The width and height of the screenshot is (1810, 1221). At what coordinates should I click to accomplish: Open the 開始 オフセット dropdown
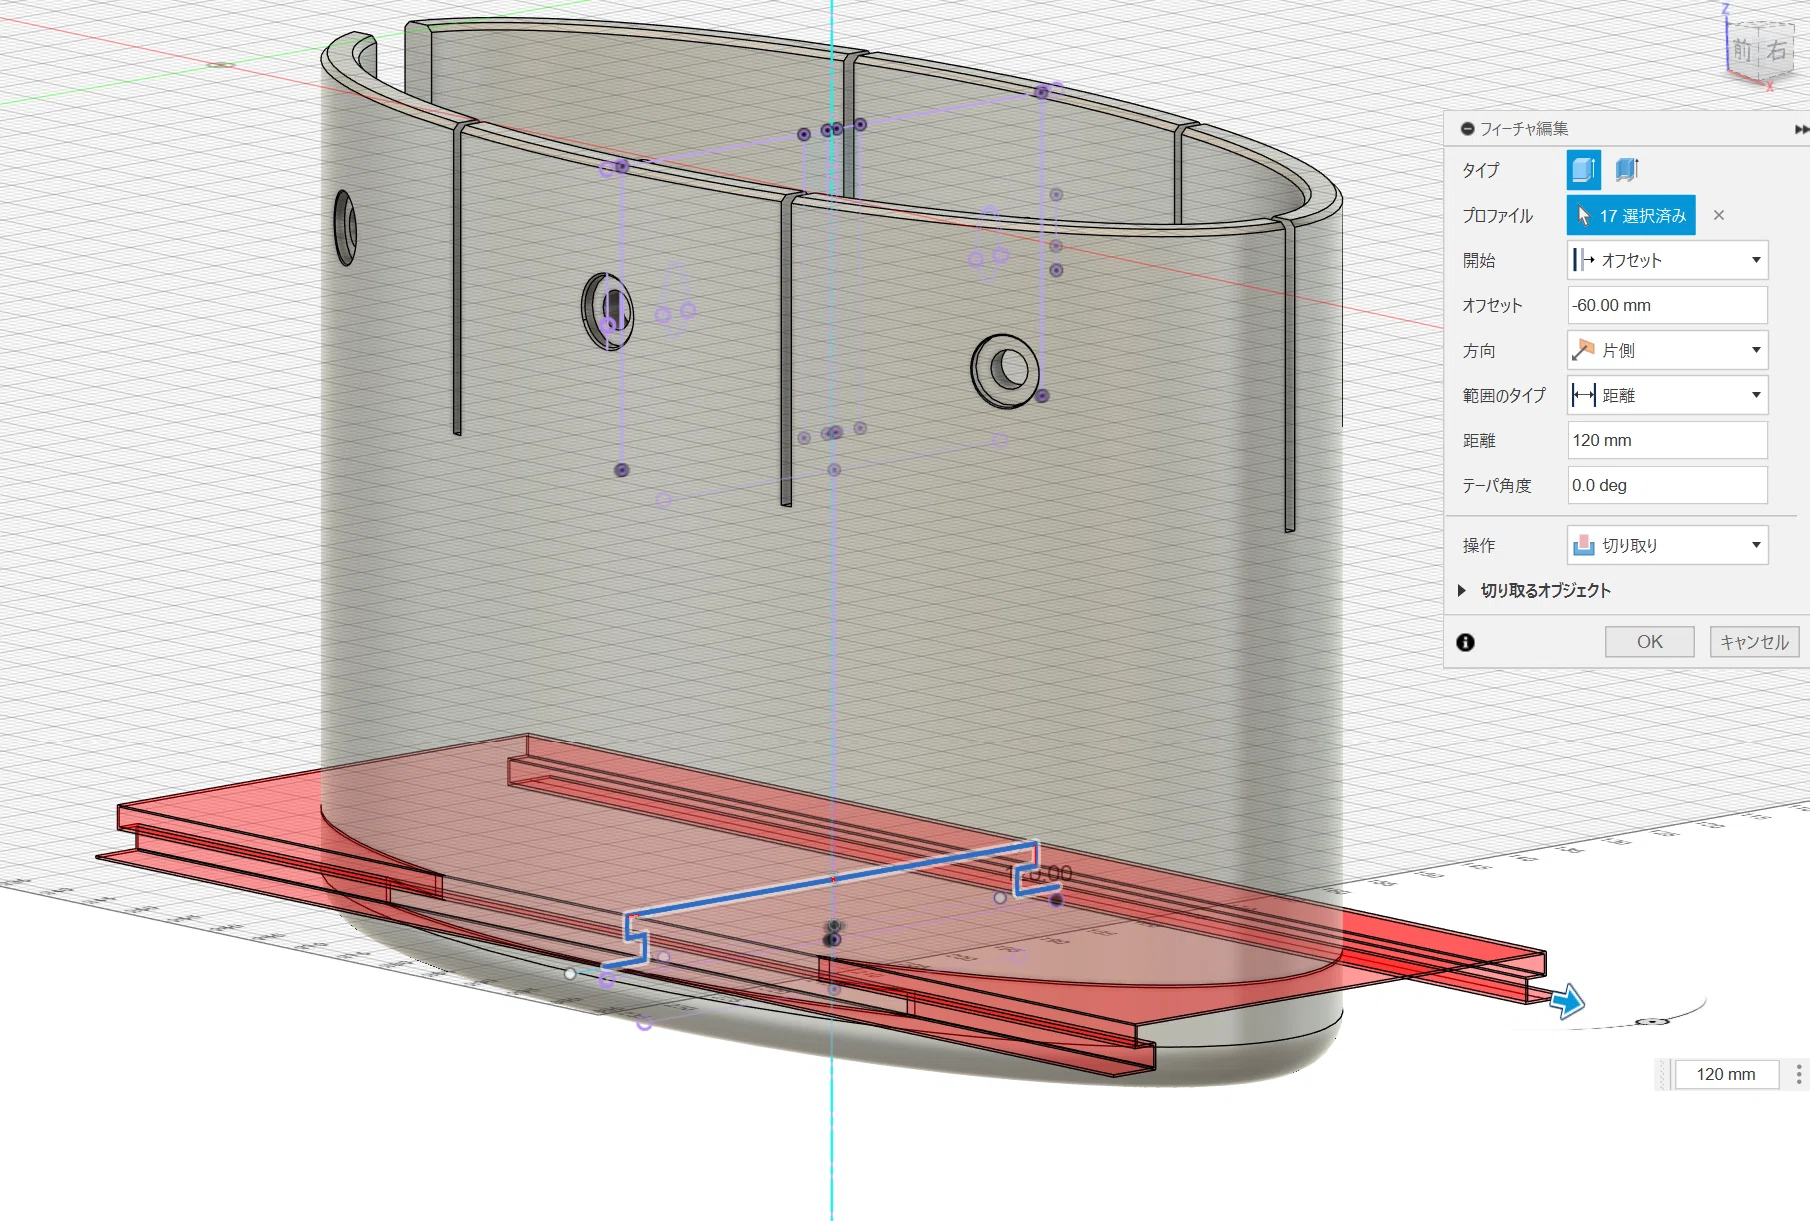coord(1667,260)
